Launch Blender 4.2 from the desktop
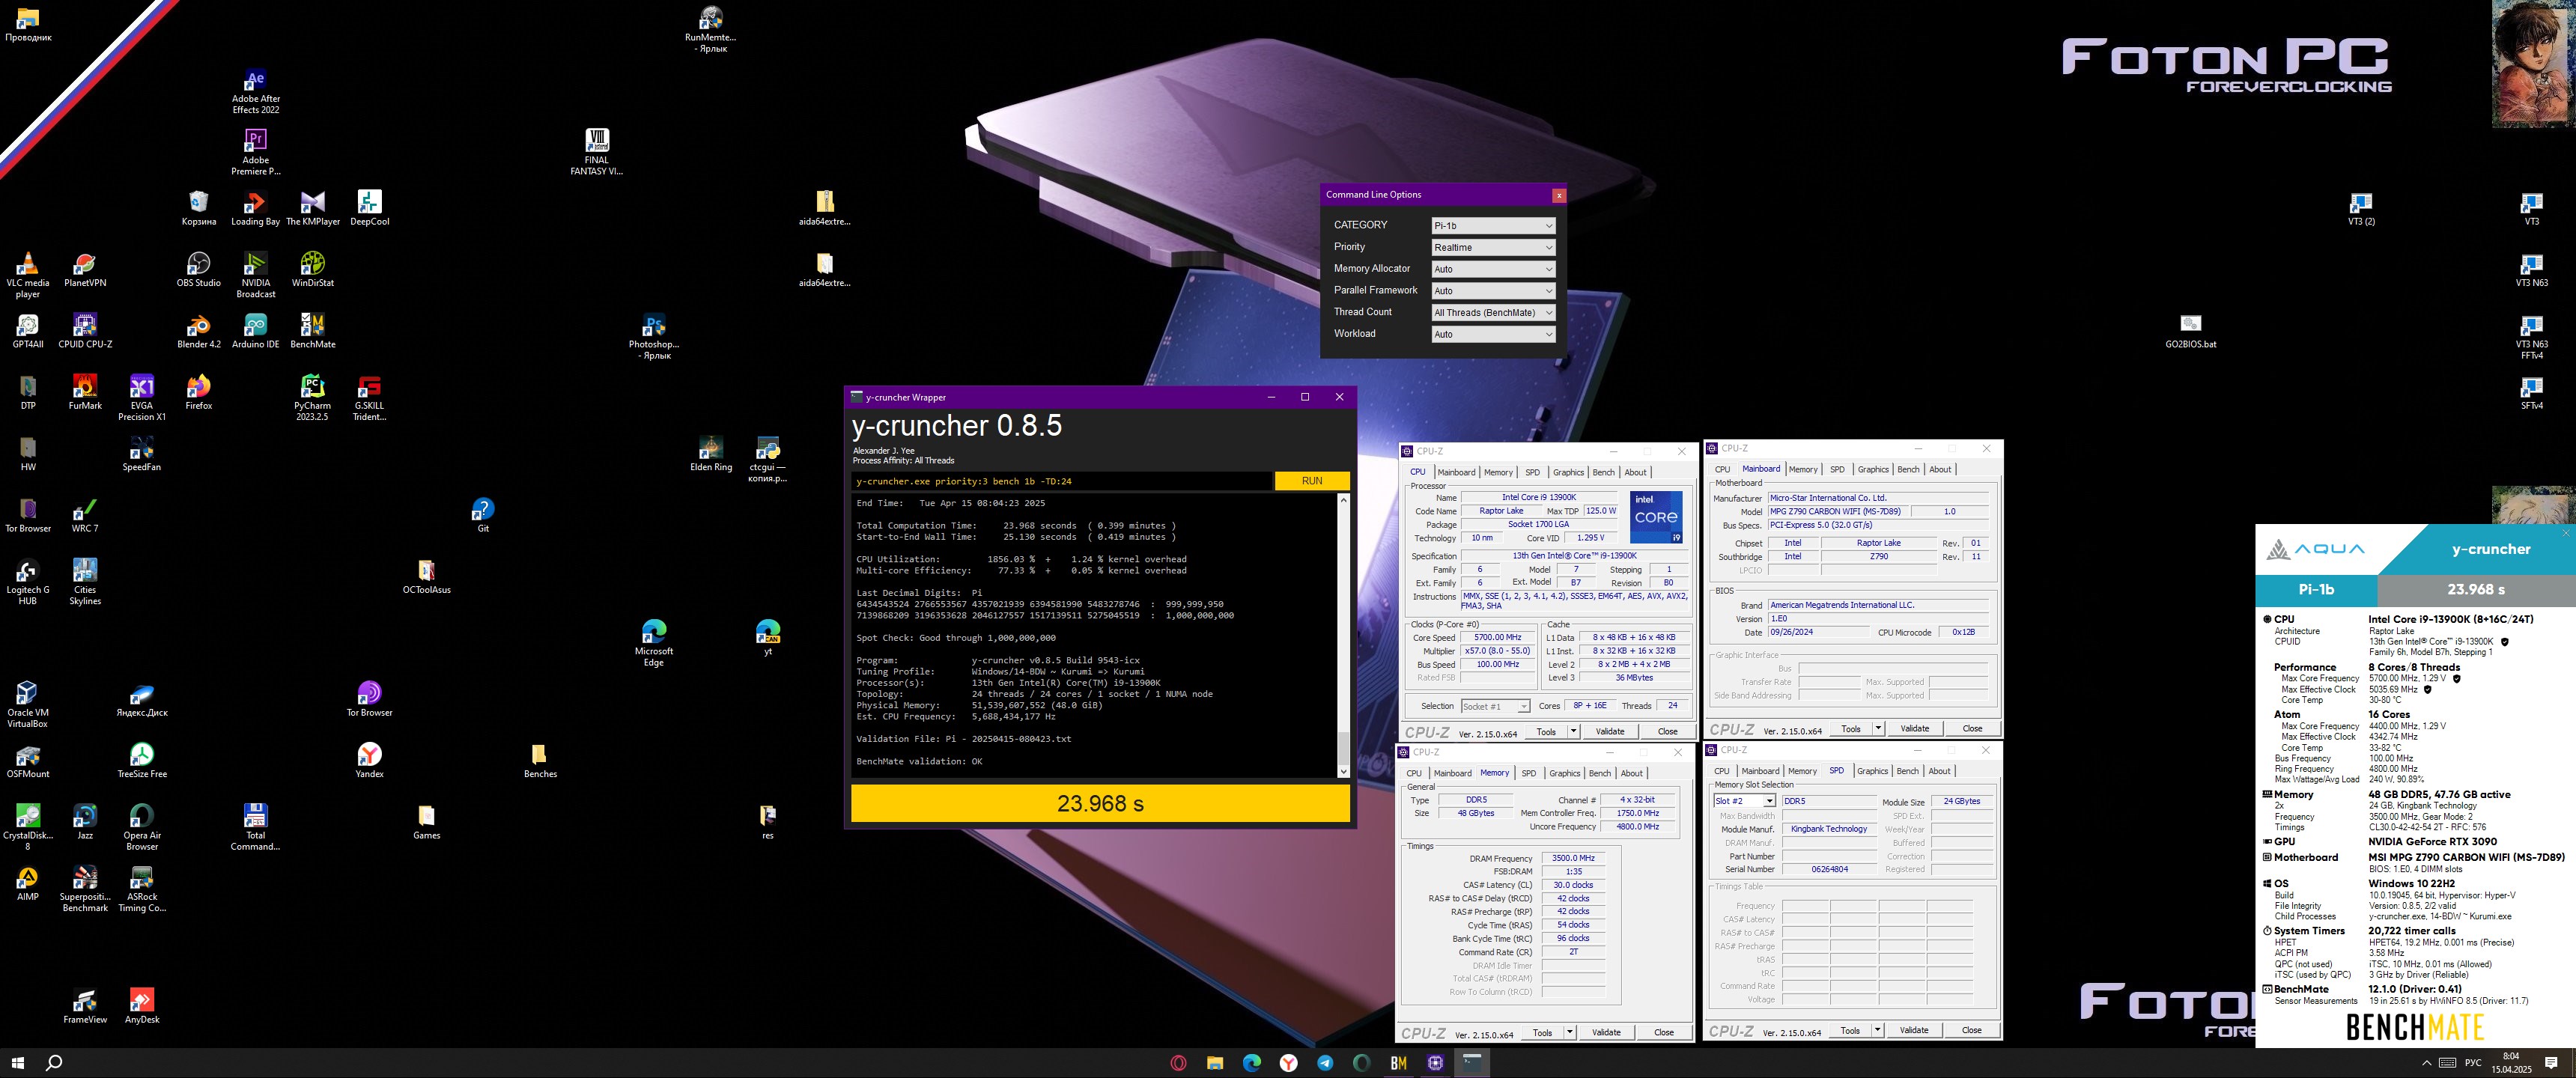The height and width of the screenshot is (1078, 2576). pyautogui.click(x=199, y=330)
